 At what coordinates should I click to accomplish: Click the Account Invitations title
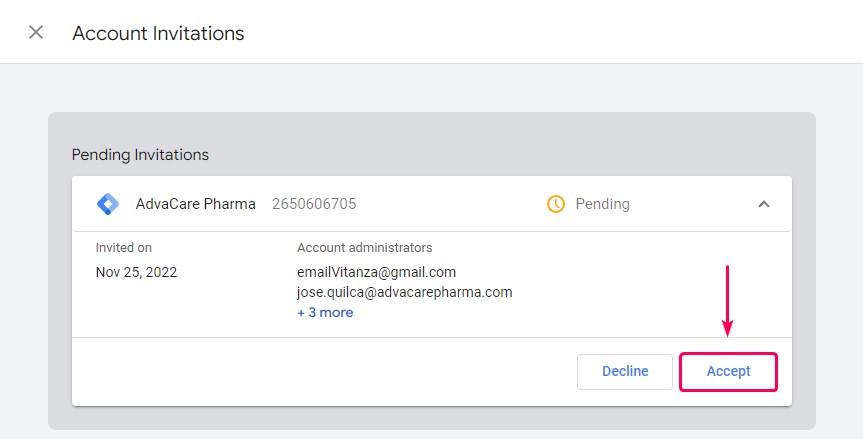(x=159, y=33)
